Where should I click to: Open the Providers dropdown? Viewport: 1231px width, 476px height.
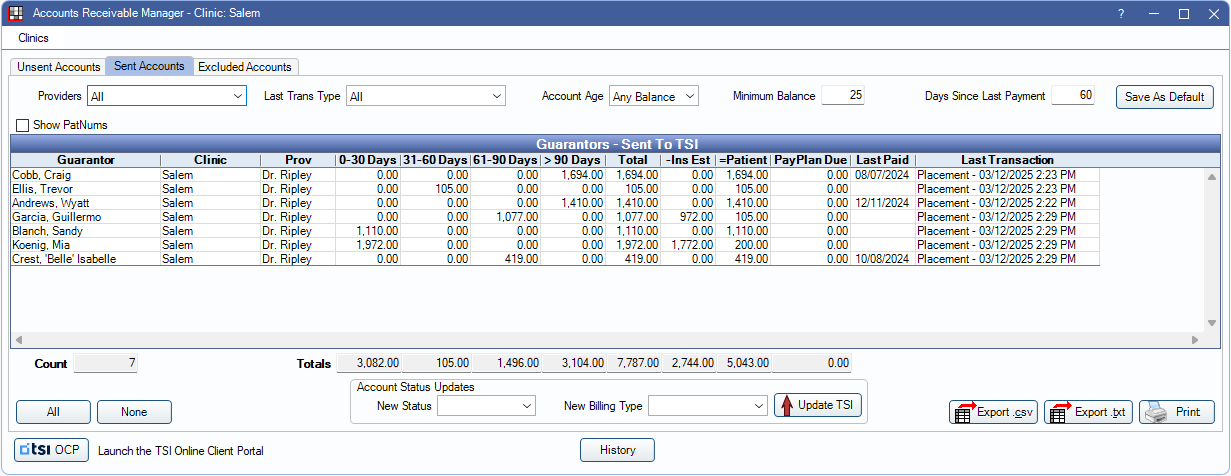(x=167, y=96)
